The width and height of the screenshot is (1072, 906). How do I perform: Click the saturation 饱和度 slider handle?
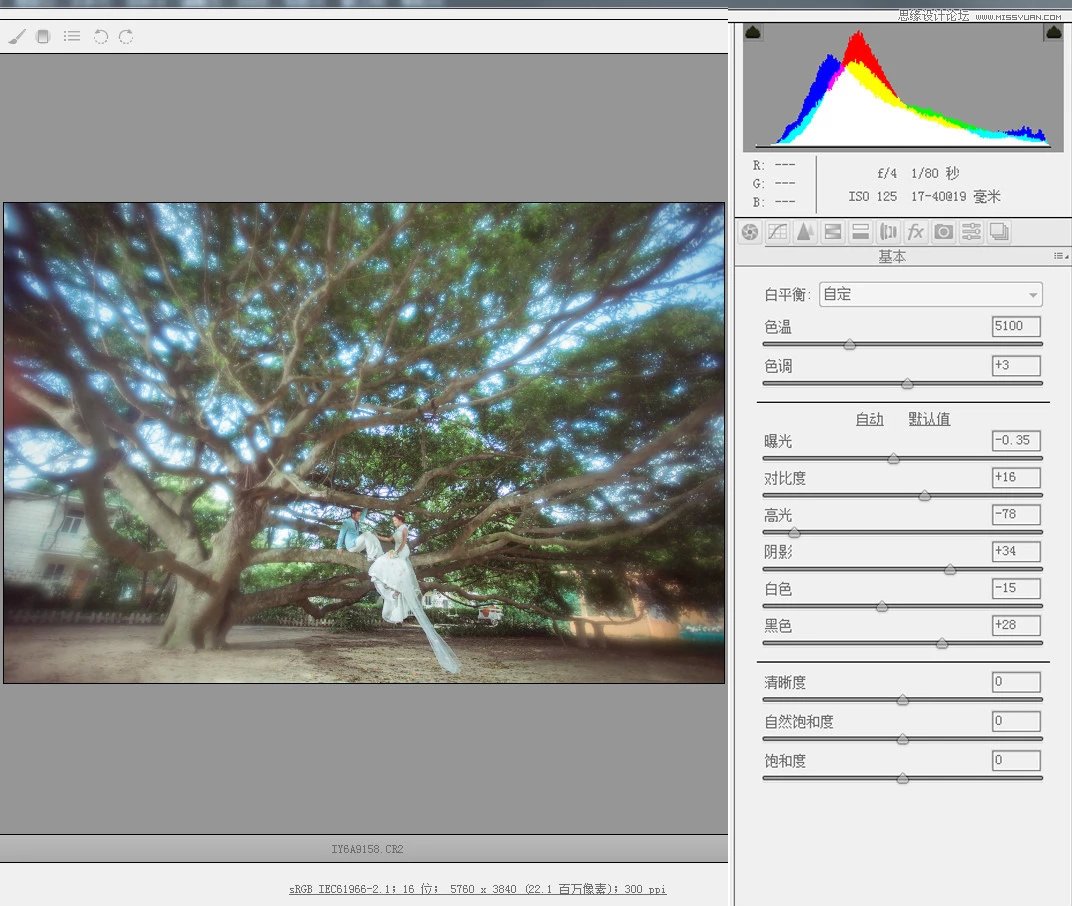pos(902,779)
